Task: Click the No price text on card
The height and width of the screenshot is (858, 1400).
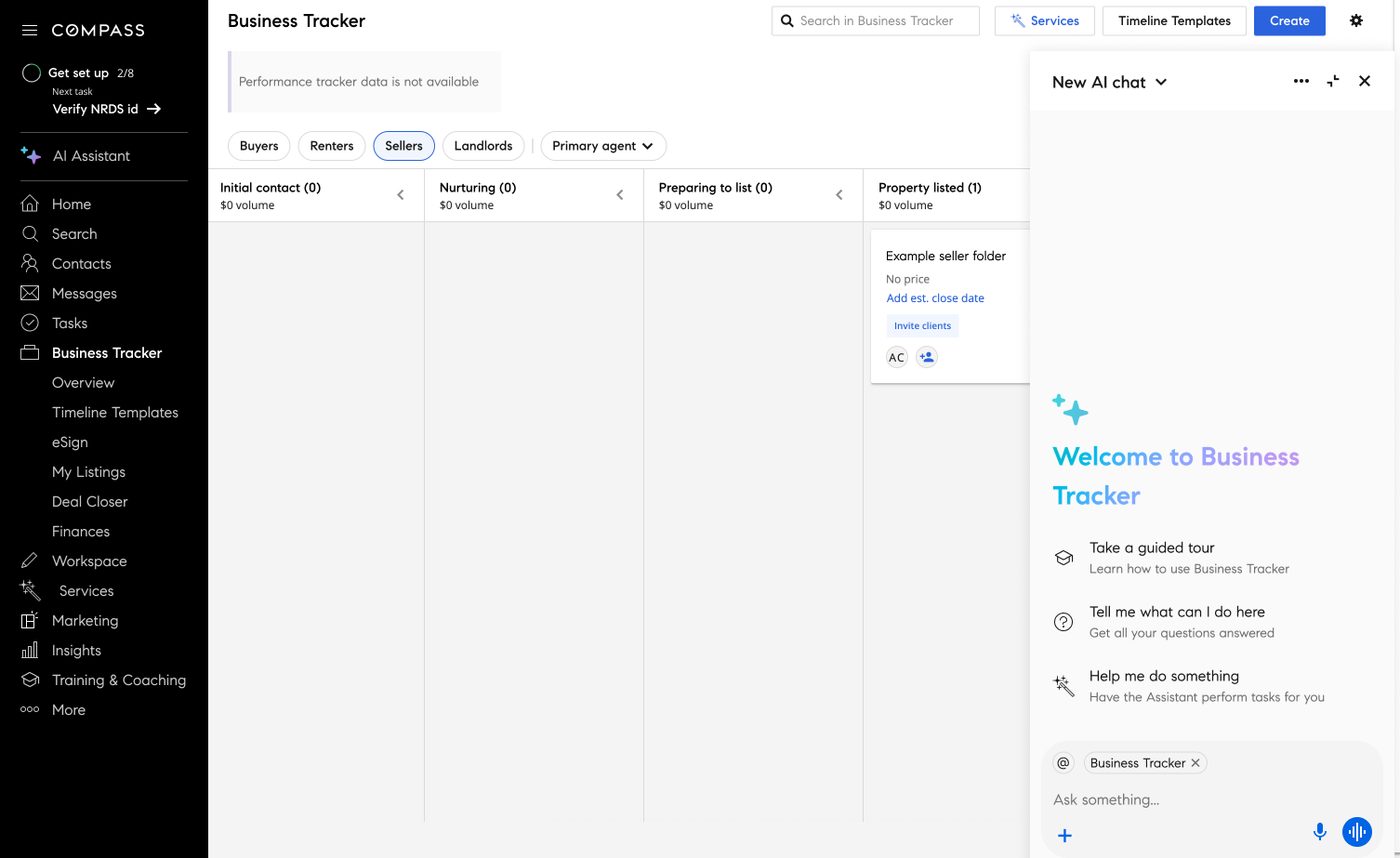Action: pos(907,279)
